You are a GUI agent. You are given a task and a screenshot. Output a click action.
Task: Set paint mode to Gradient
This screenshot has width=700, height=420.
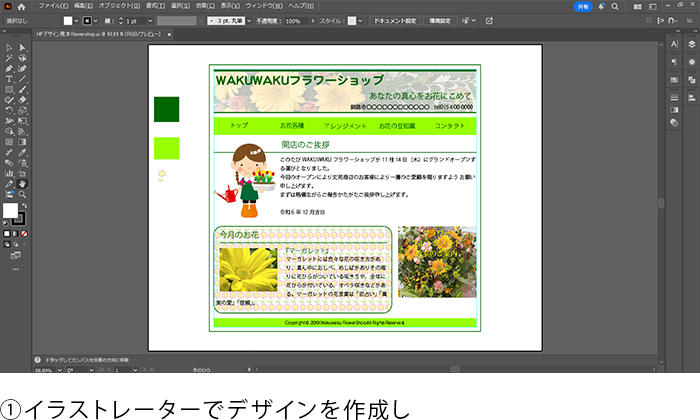(16, 233)
